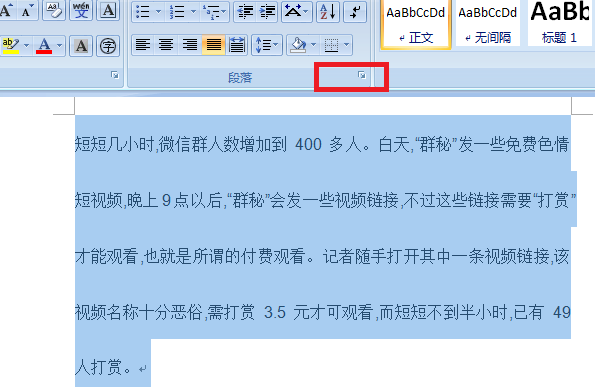Open numbering style dropdown
This screenshot has height=387, width=595.
point(193,11)
